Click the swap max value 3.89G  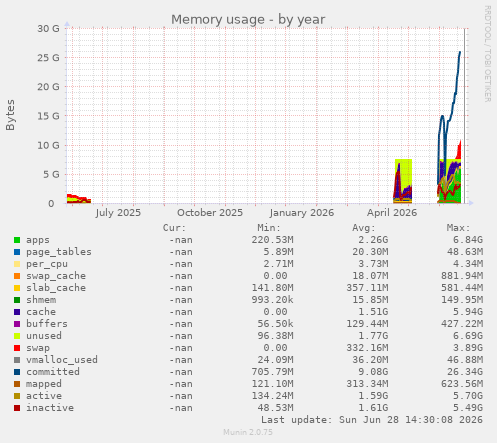(467, 348)
